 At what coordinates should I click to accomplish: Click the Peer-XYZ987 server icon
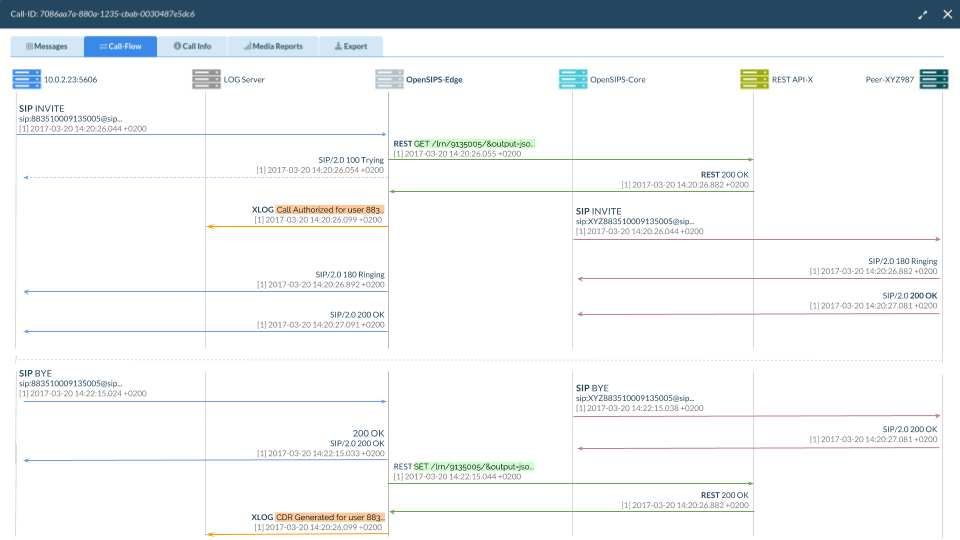tap(933, 79)
